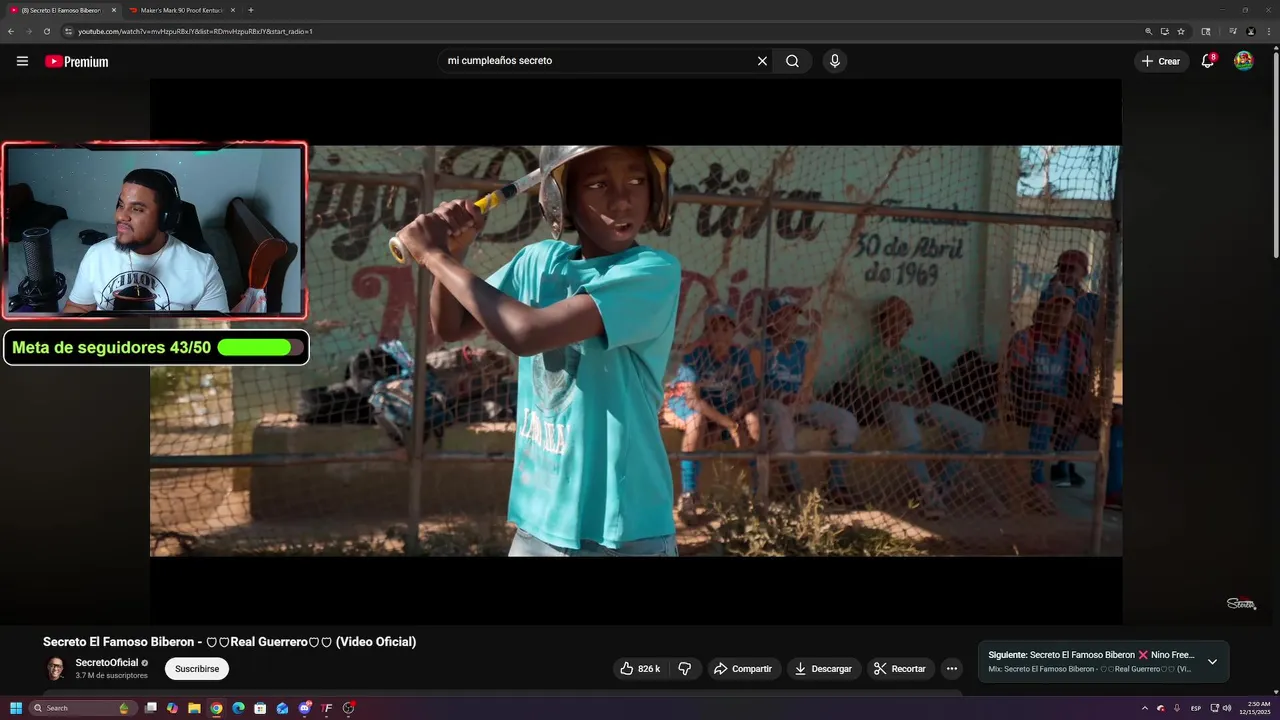Clear the search text with the X
Viewport: 1280px width, 720px height.
tap(762, 61)
